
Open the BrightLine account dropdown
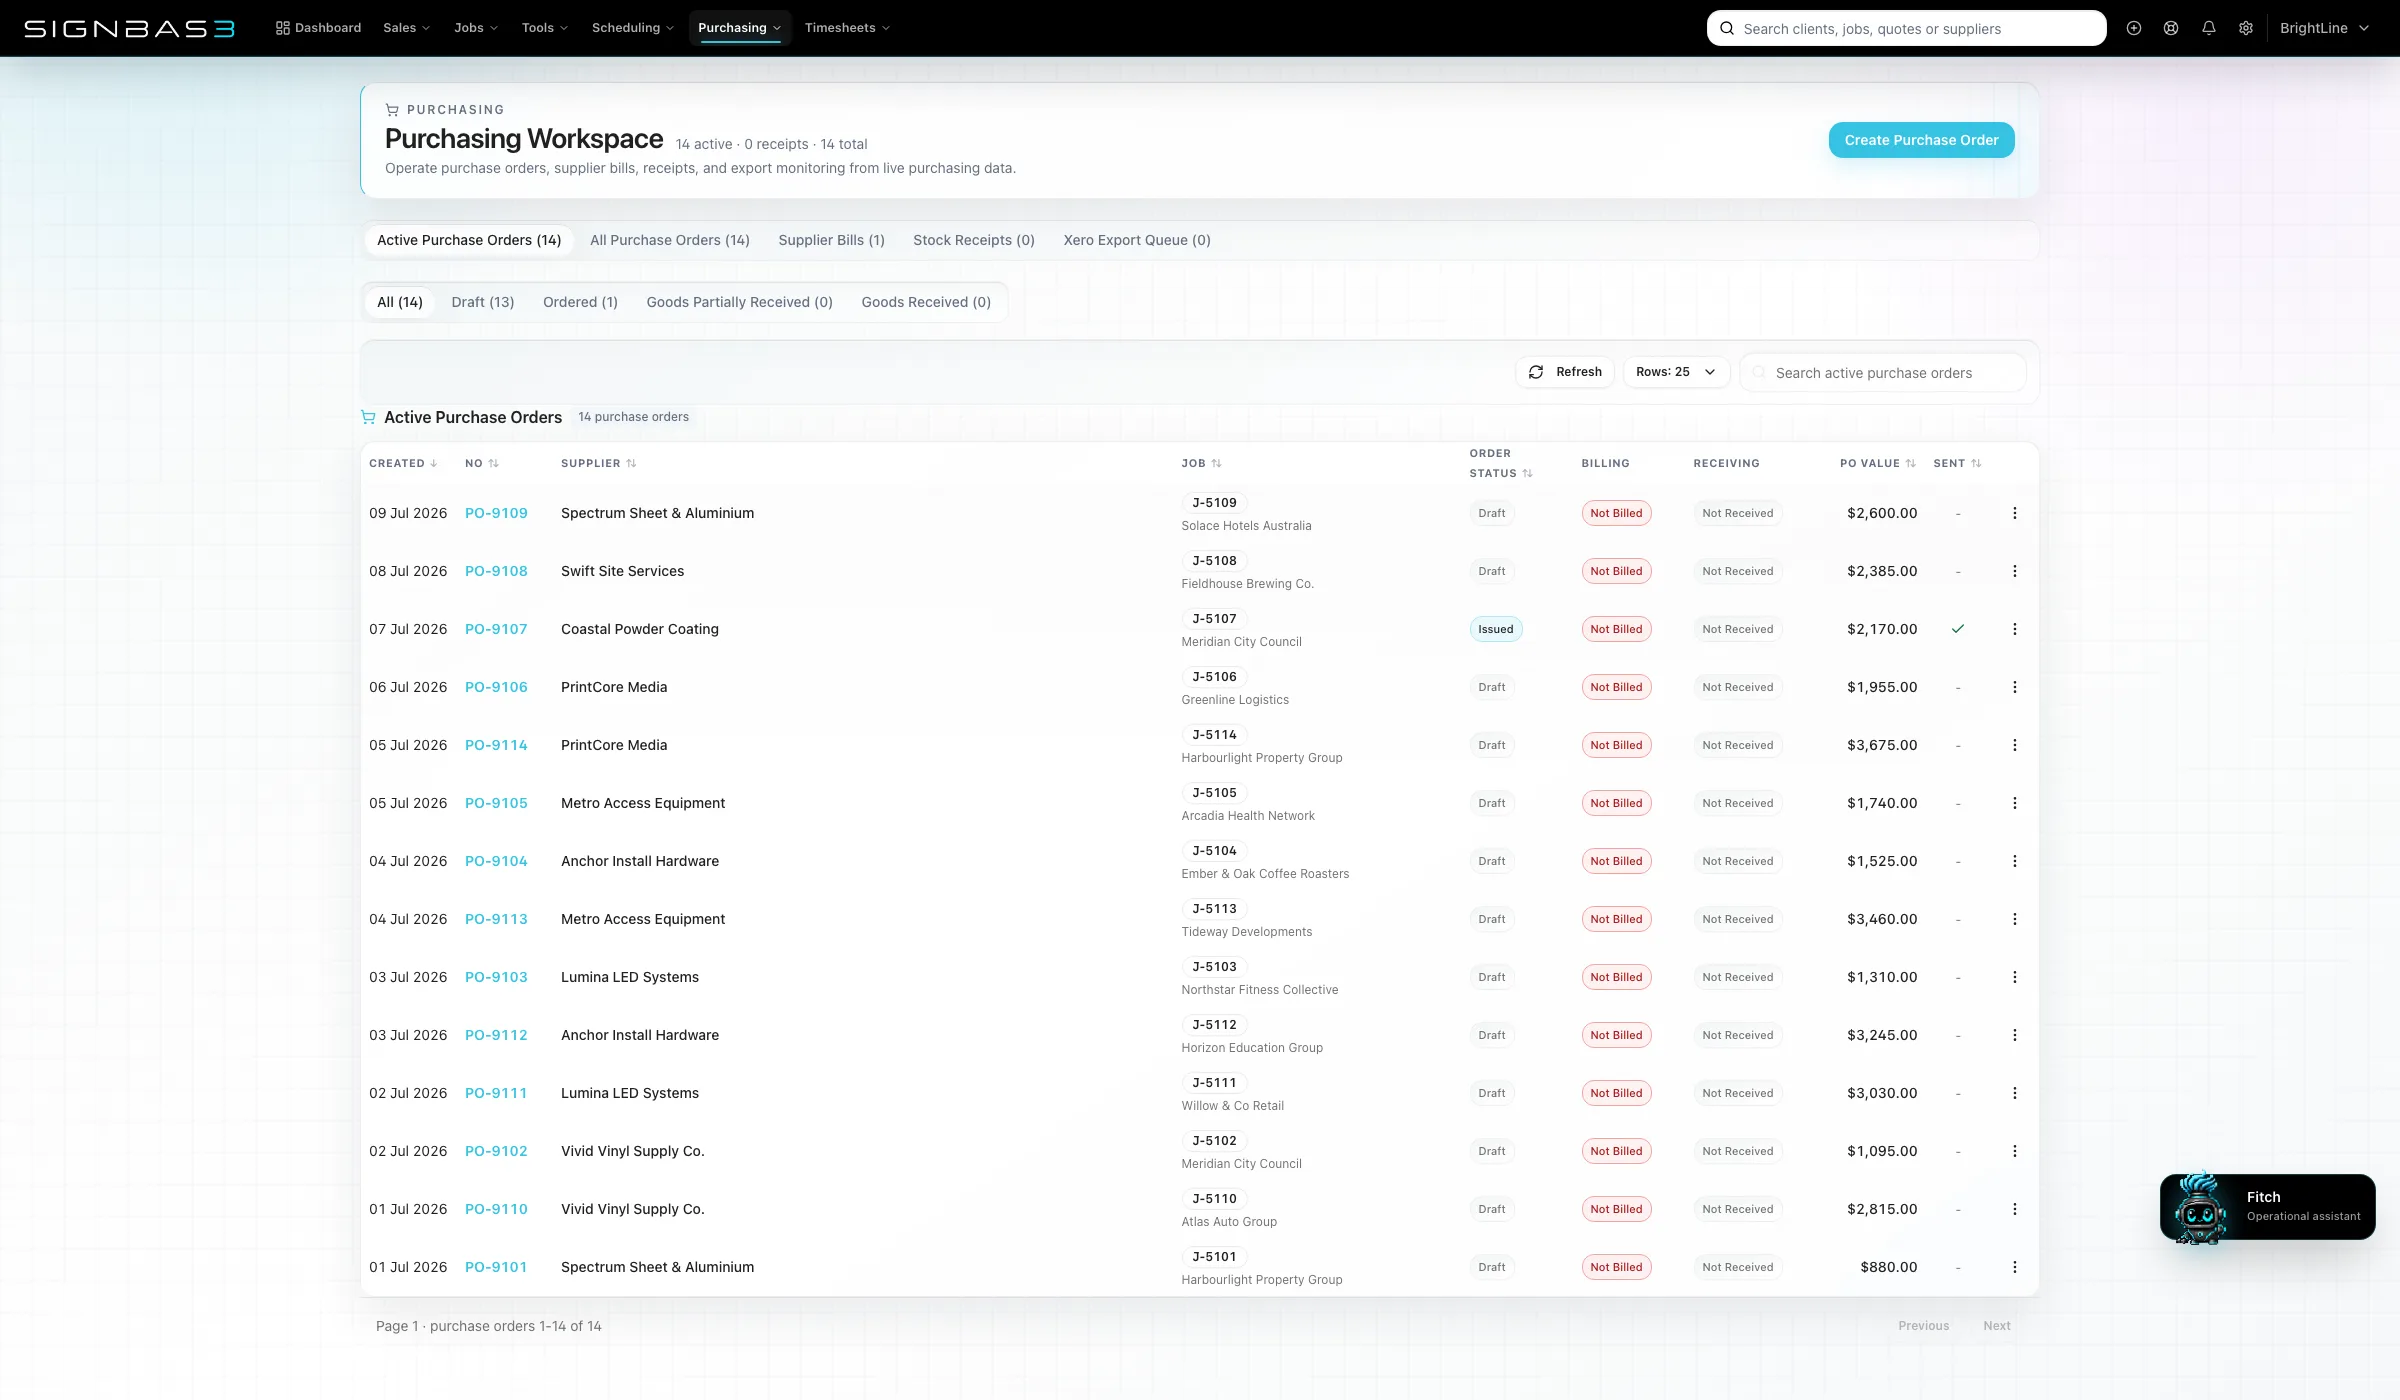click(2324, 28)
